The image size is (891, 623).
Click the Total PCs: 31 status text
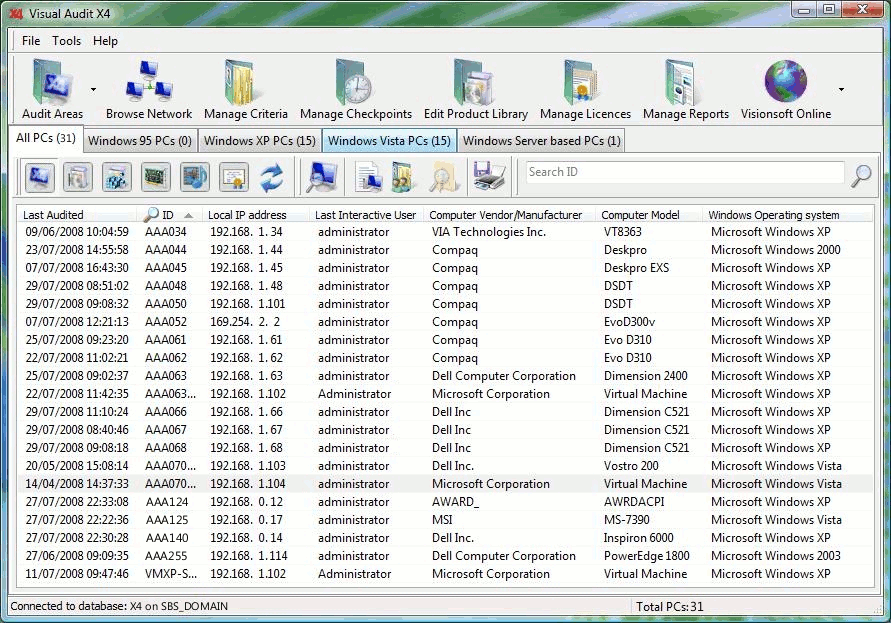coord(669,607)
